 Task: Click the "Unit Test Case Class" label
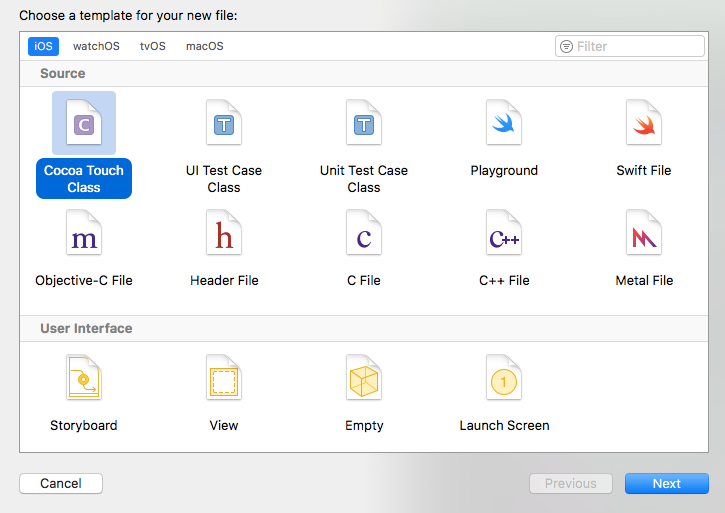point(364,179)
